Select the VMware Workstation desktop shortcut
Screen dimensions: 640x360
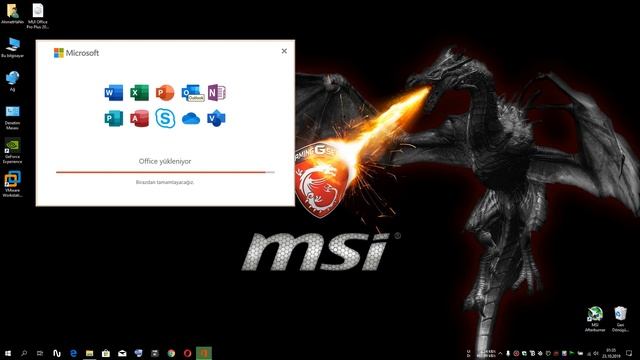pos(12,184)
